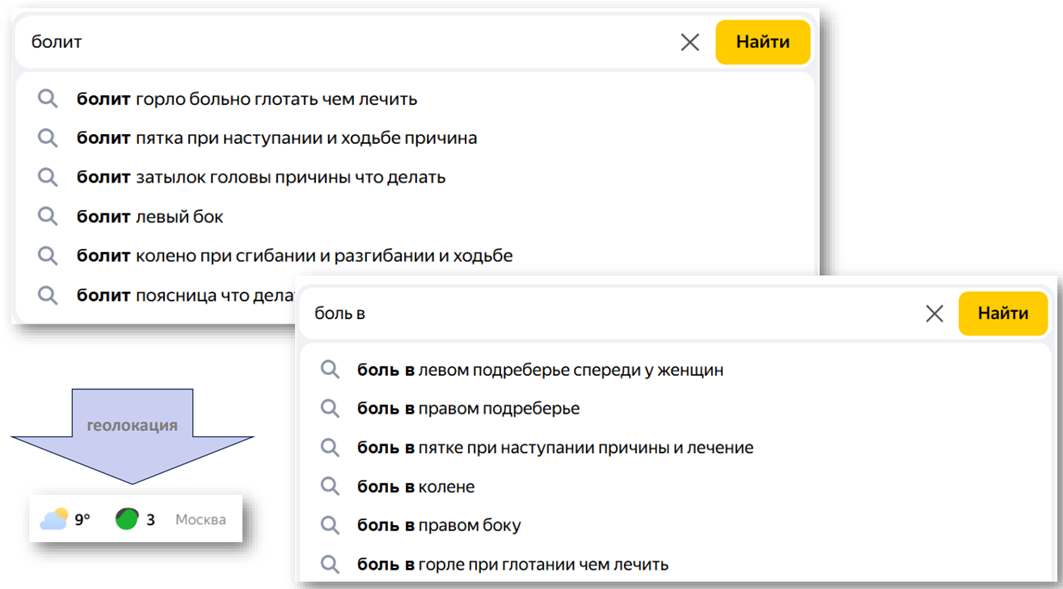Screen dimensions: 1063x589
Task: Pick "боль в левом подреберье спереди у женщин"
Action: [540, 370]
